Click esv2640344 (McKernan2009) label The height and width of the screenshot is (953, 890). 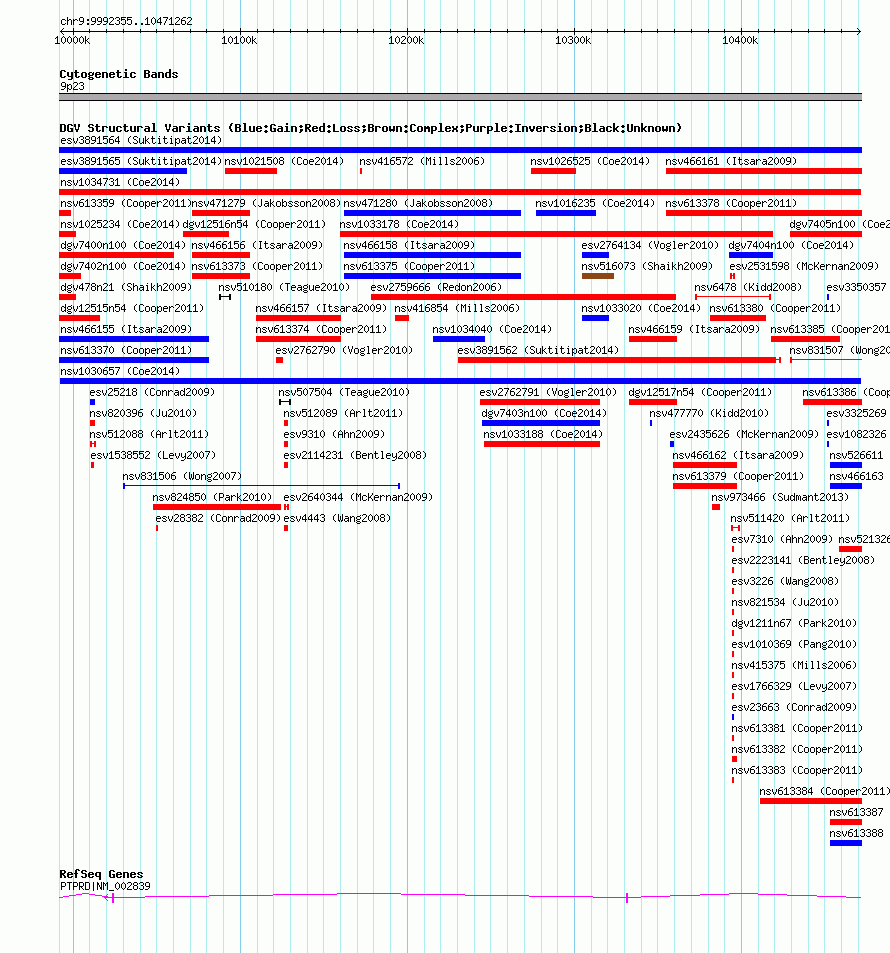pyautogui.click(x=358, y=497)
